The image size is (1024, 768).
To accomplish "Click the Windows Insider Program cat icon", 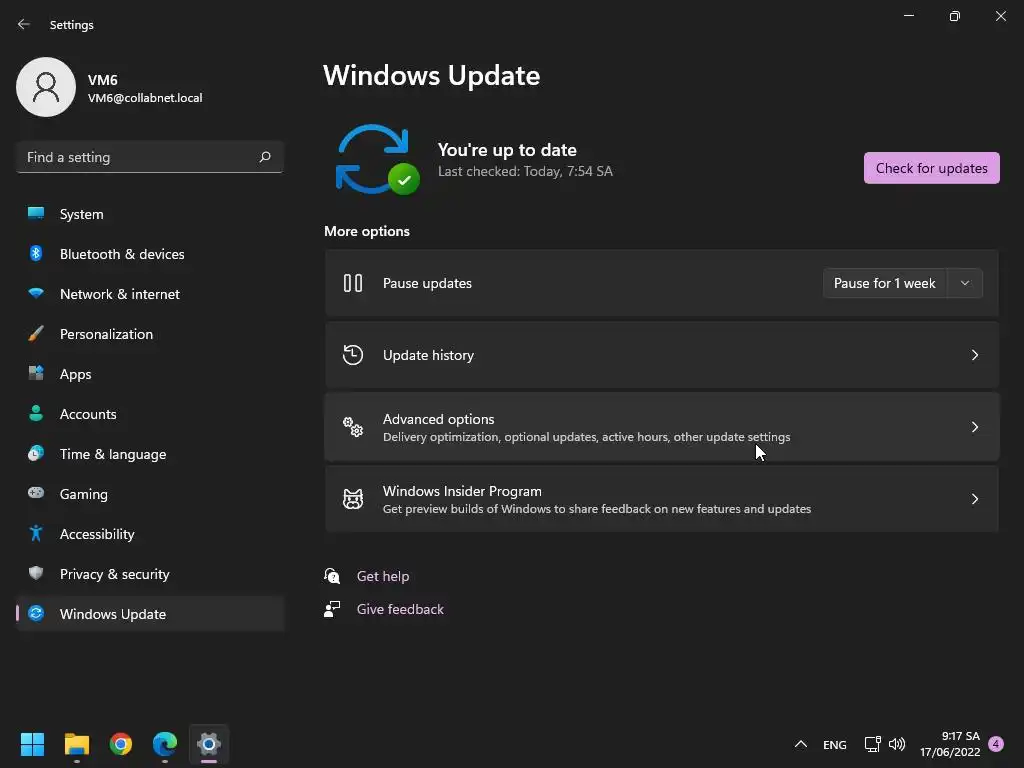I will [353, 499].
